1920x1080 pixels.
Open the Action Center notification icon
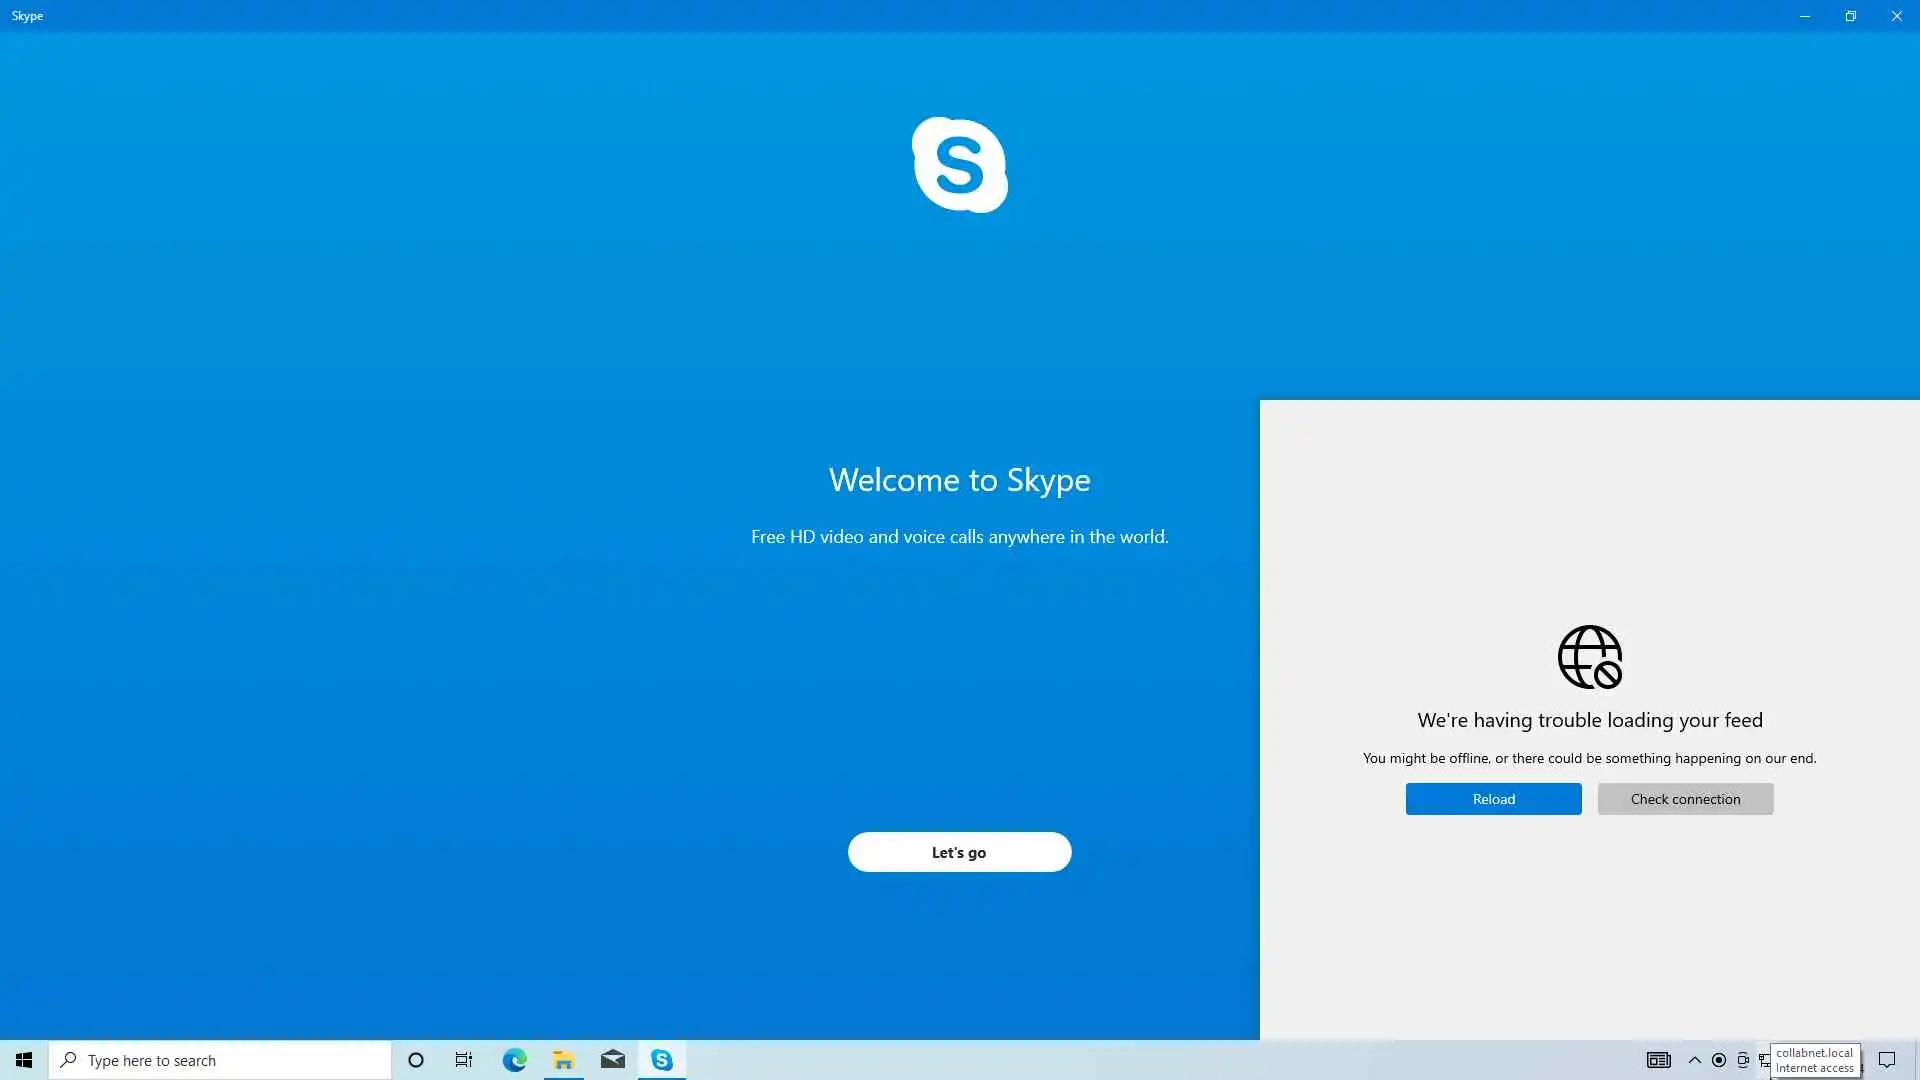coord(1887,1060)
